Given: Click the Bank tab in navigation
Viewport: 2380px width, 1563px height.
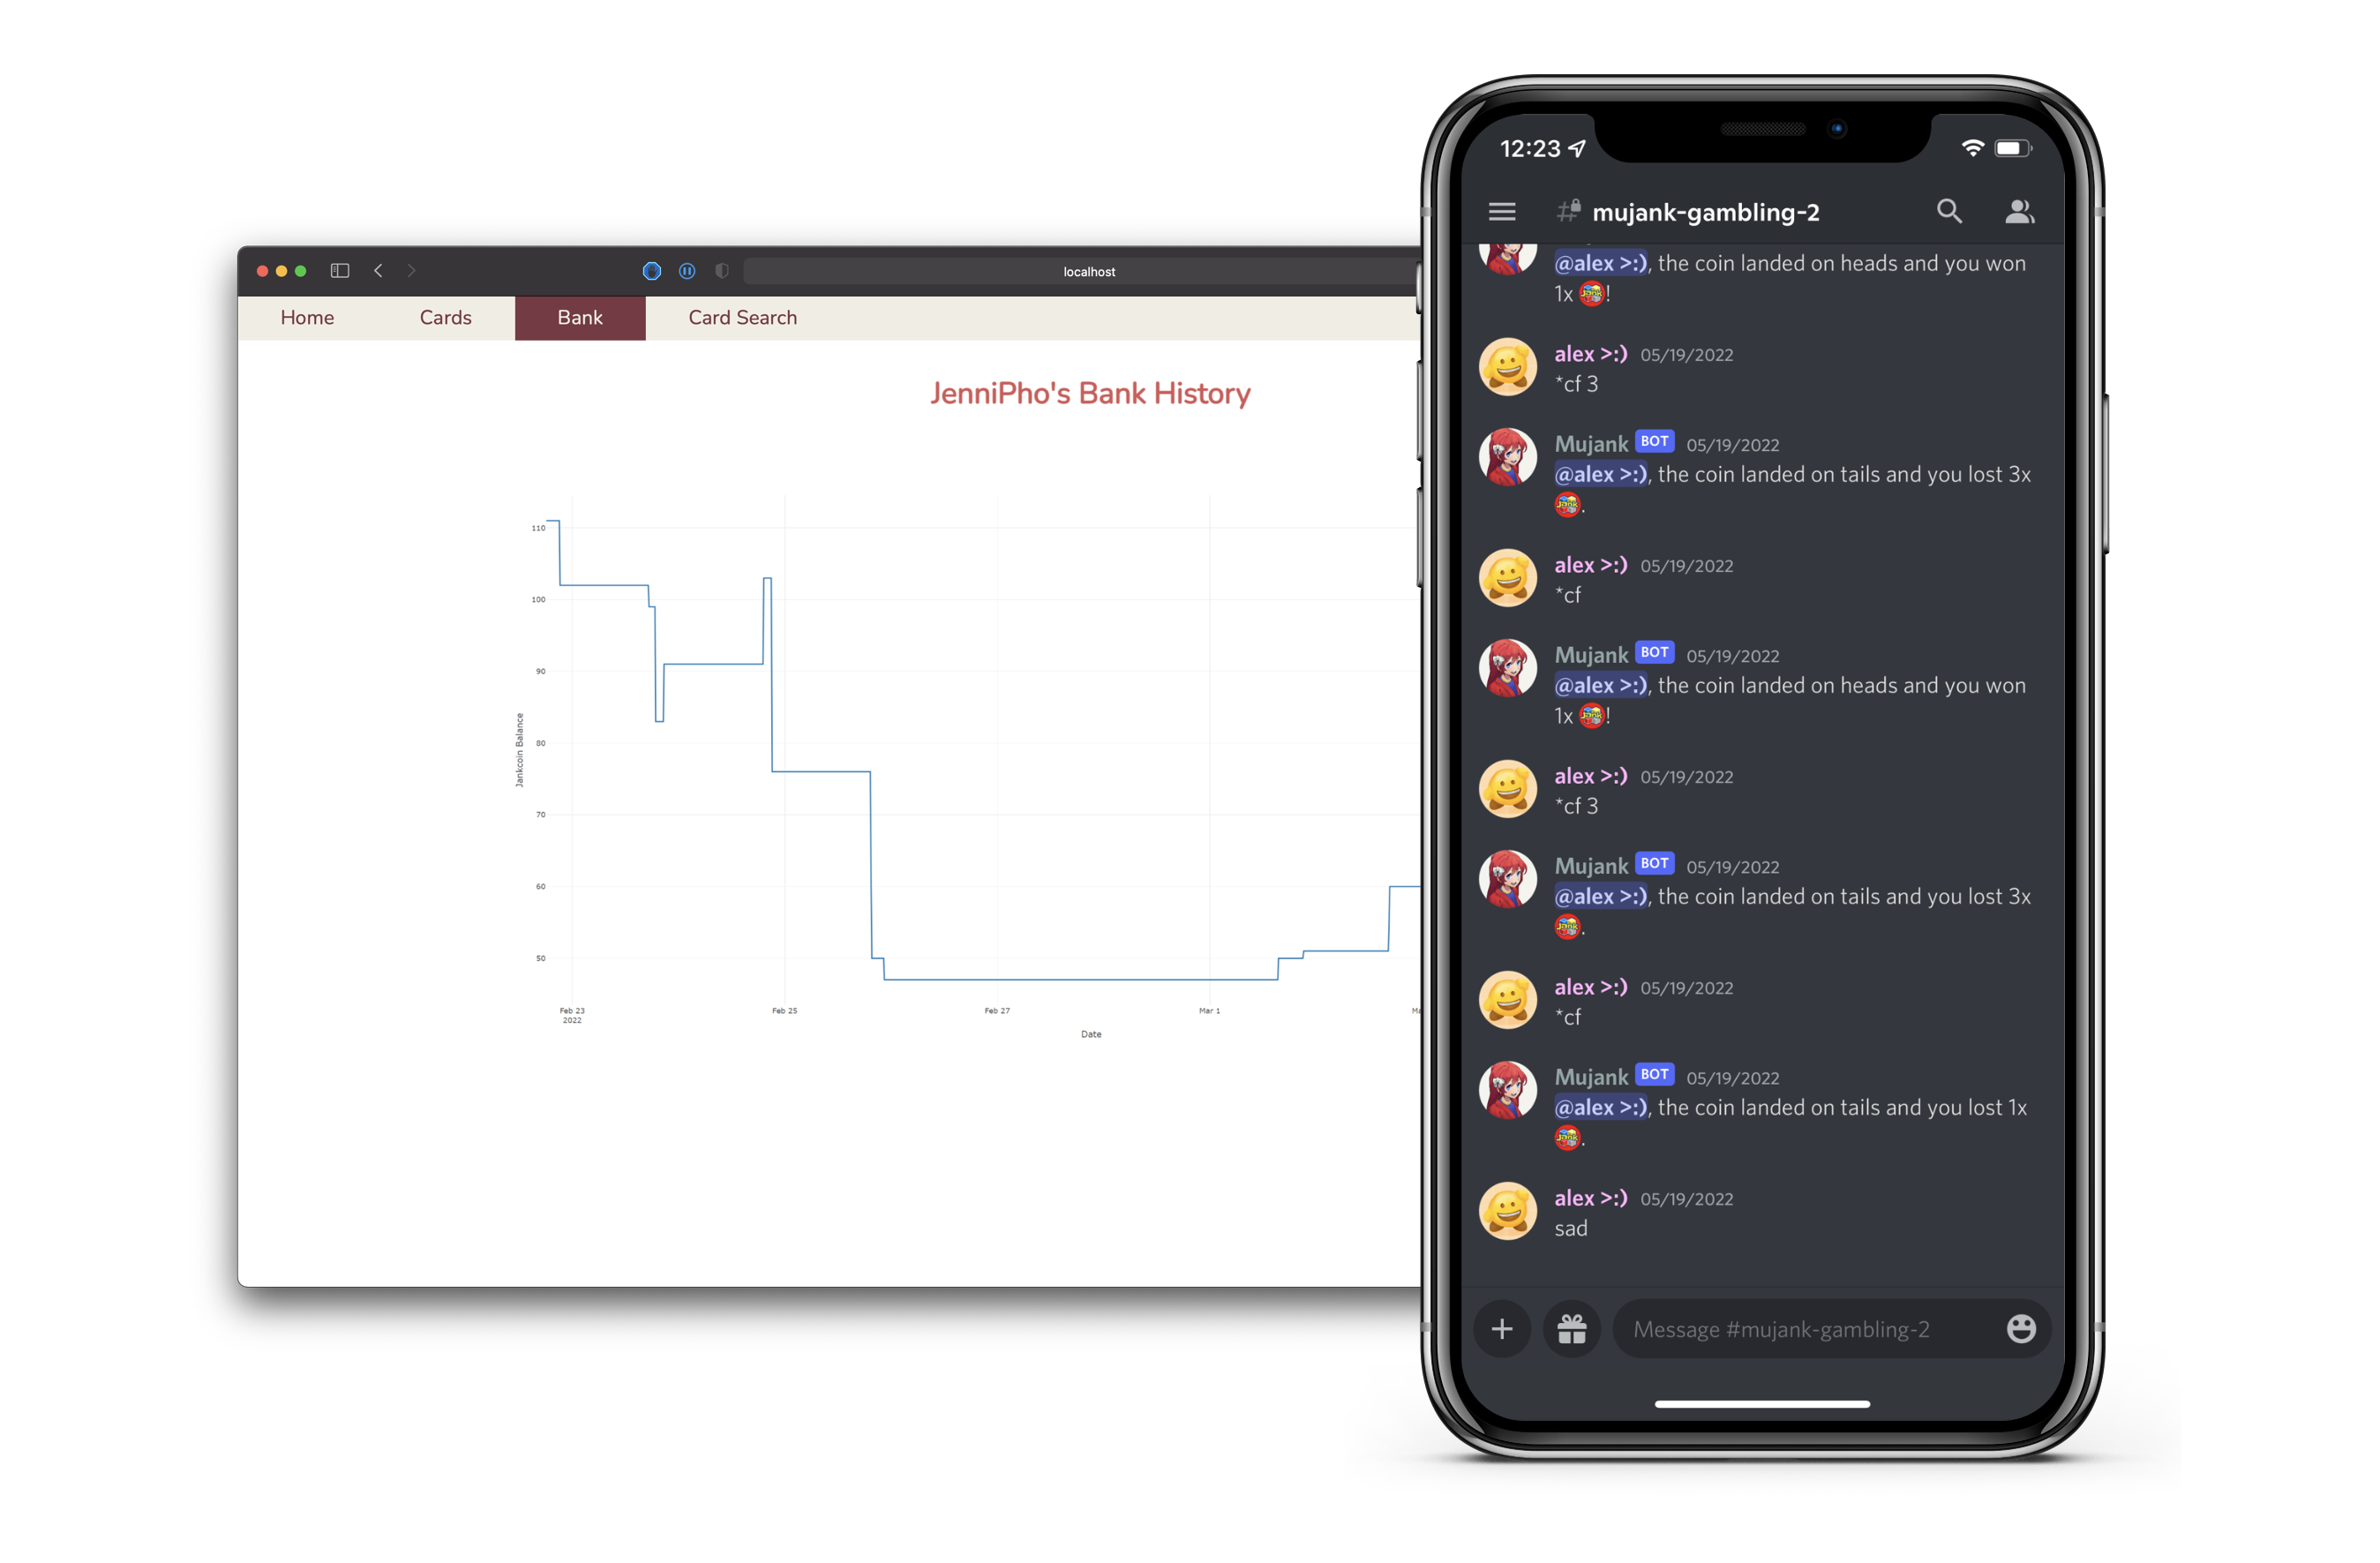Looking at the screenshot, I should (581, 316).
